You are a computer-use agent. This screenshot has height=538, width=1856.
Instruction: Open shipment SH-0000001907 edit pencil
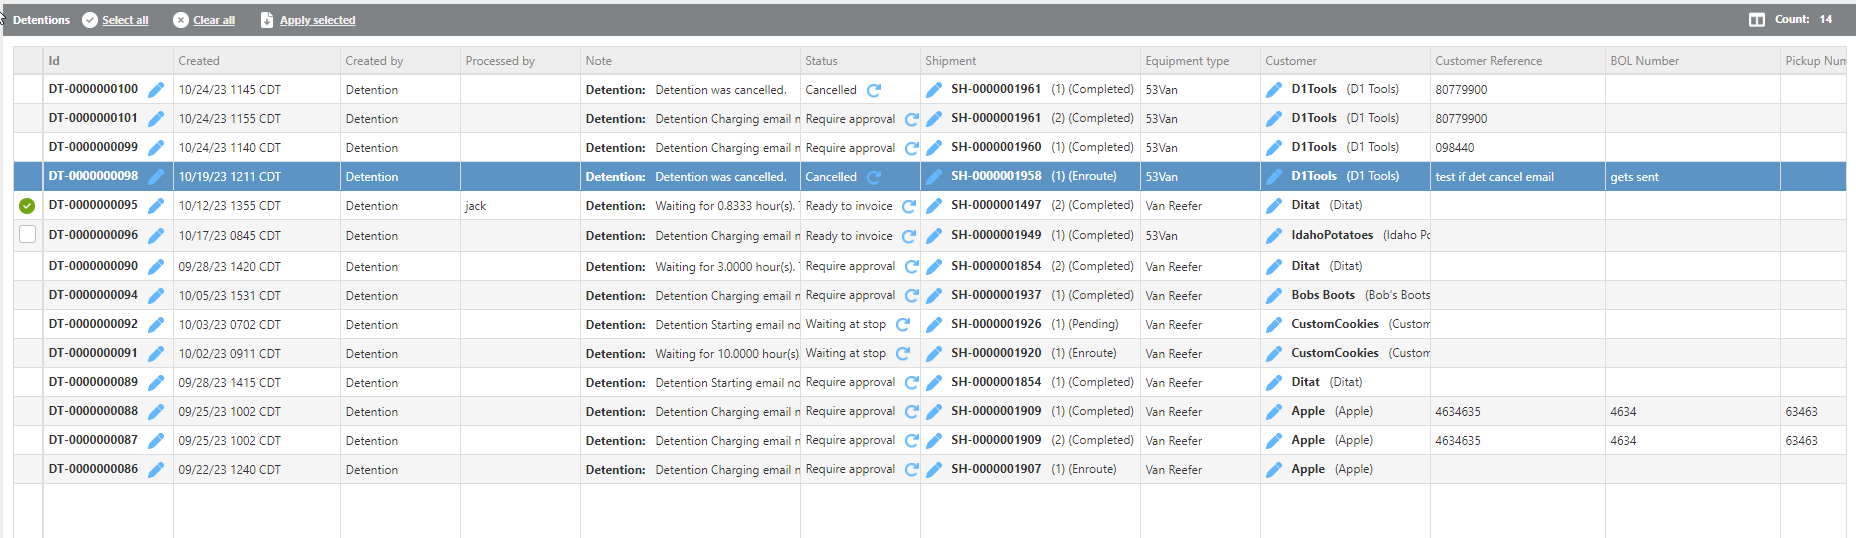click(x=934, y=470)
